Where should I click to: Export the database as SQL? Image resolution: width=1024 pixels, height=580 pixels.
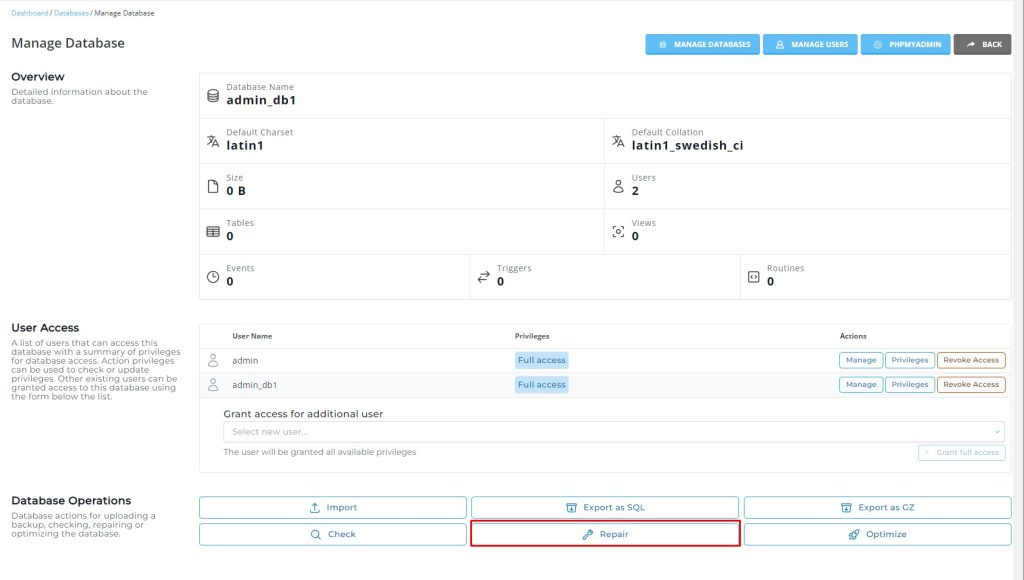[605, 508]
